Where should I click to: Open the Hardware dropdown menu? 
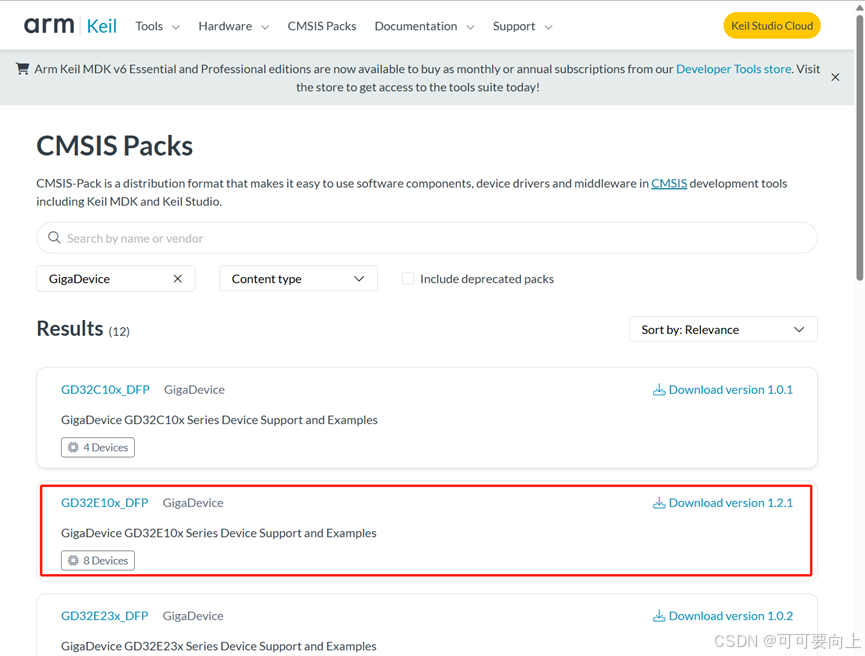click(233, 26)
